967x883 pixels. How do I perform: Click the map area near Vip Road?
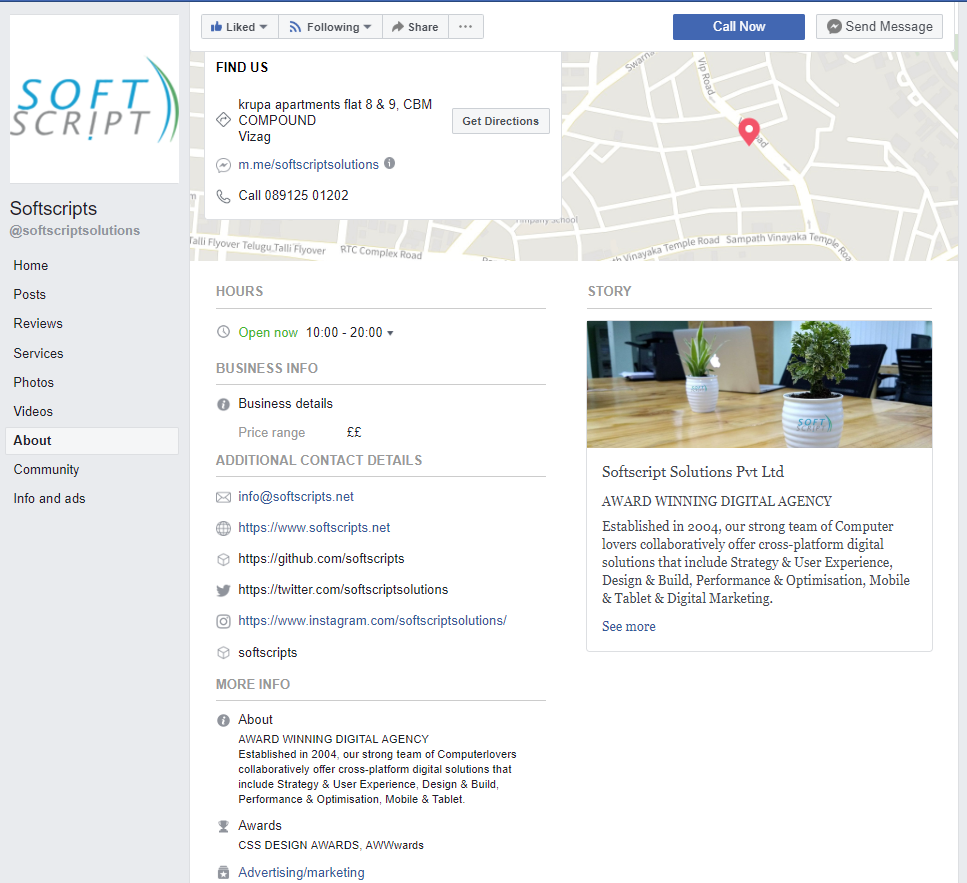tap(706, 75)
